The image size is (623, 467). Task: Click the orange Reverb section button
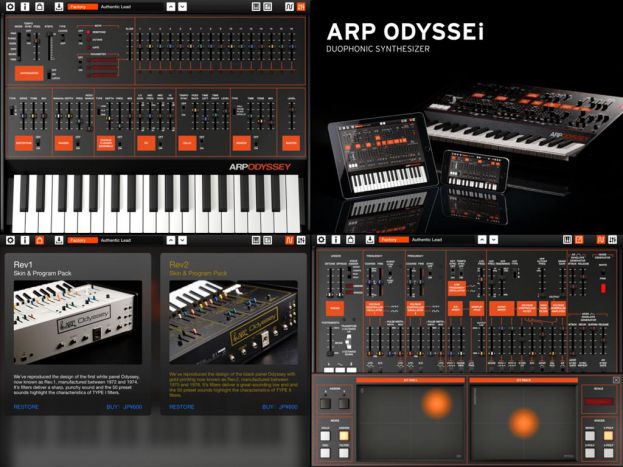pos(241,143)
